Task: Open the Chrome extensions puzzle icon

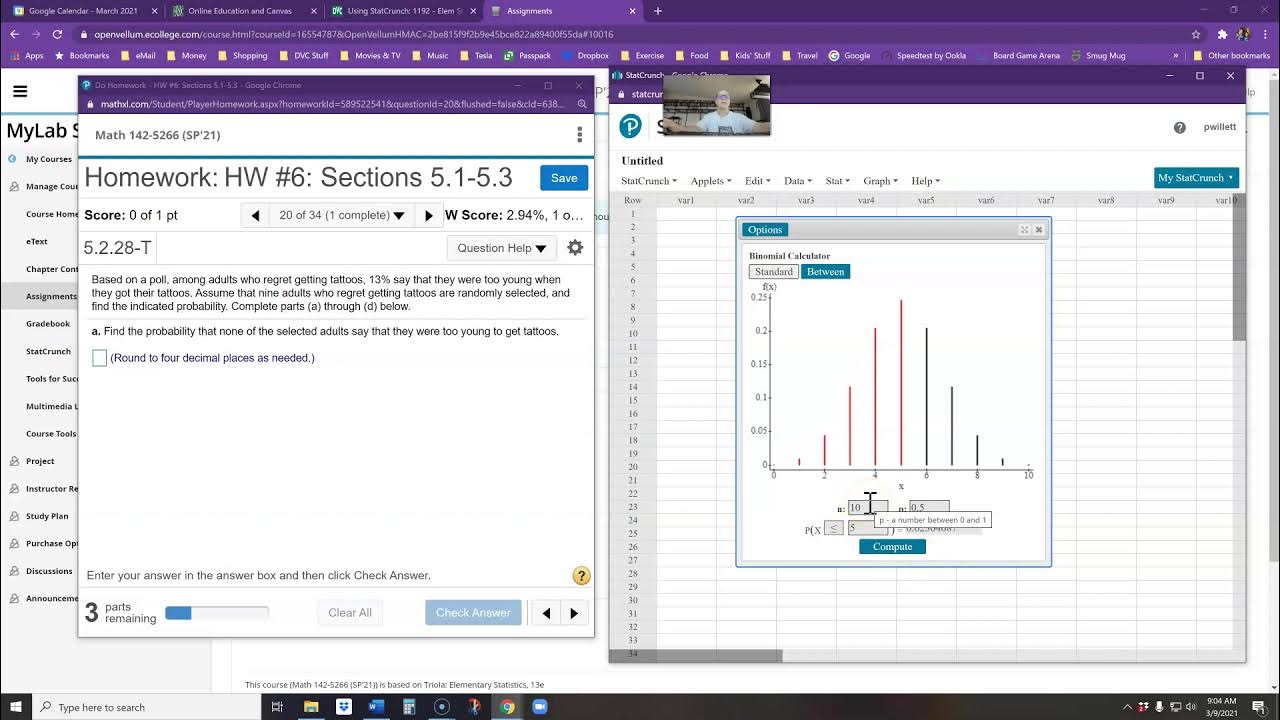Action: (x=1222, y=34)
